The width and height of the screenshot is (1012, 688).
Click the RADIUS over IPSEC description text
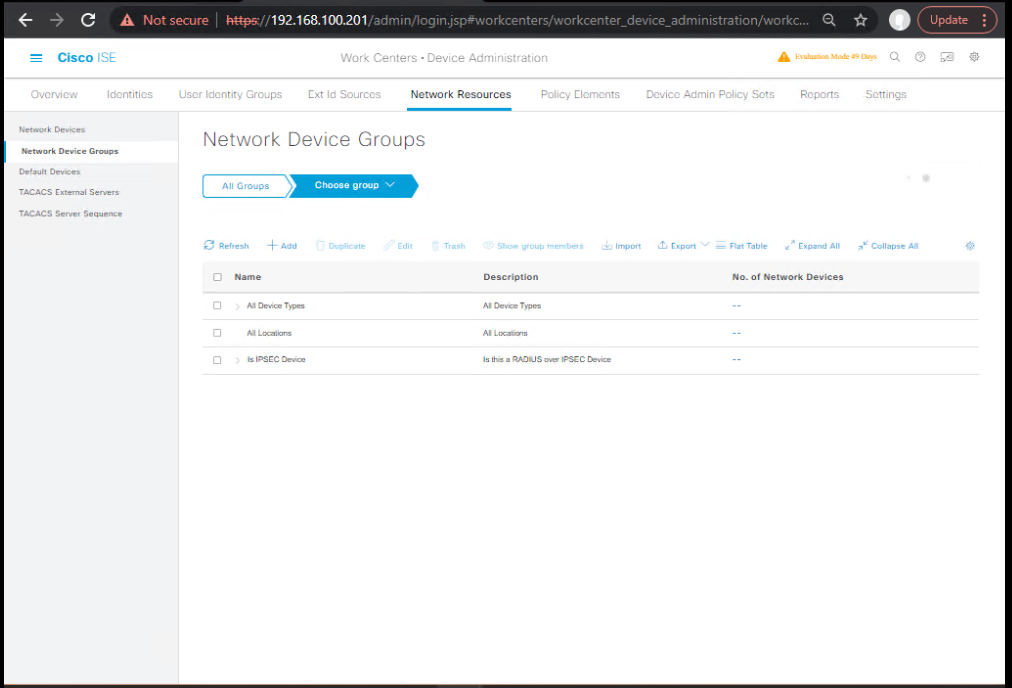(547, 359)
